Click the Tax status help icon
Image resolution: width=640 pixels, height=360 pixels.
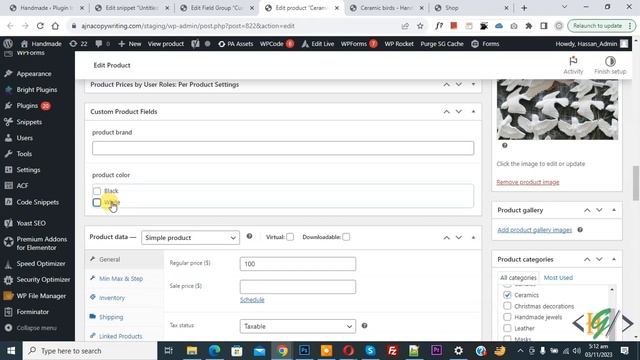click(364, 326)
